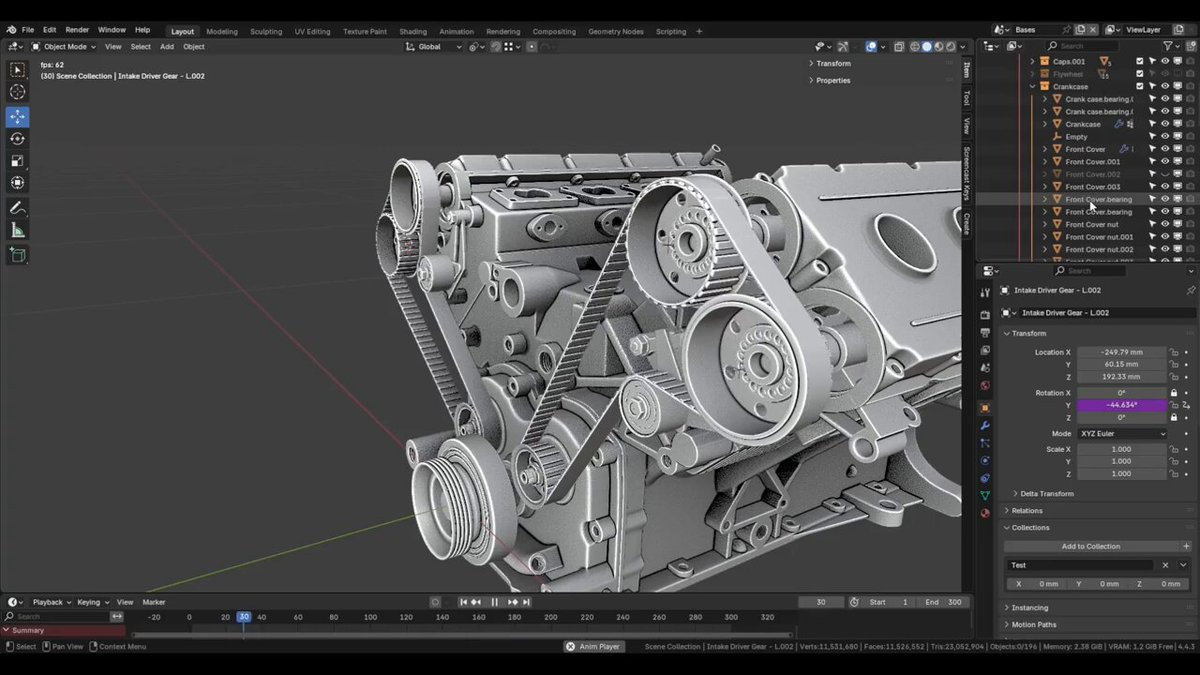Toggle lock on Location X
1200x675 pixels.
pyautogui.click(x=1174, y=352)
